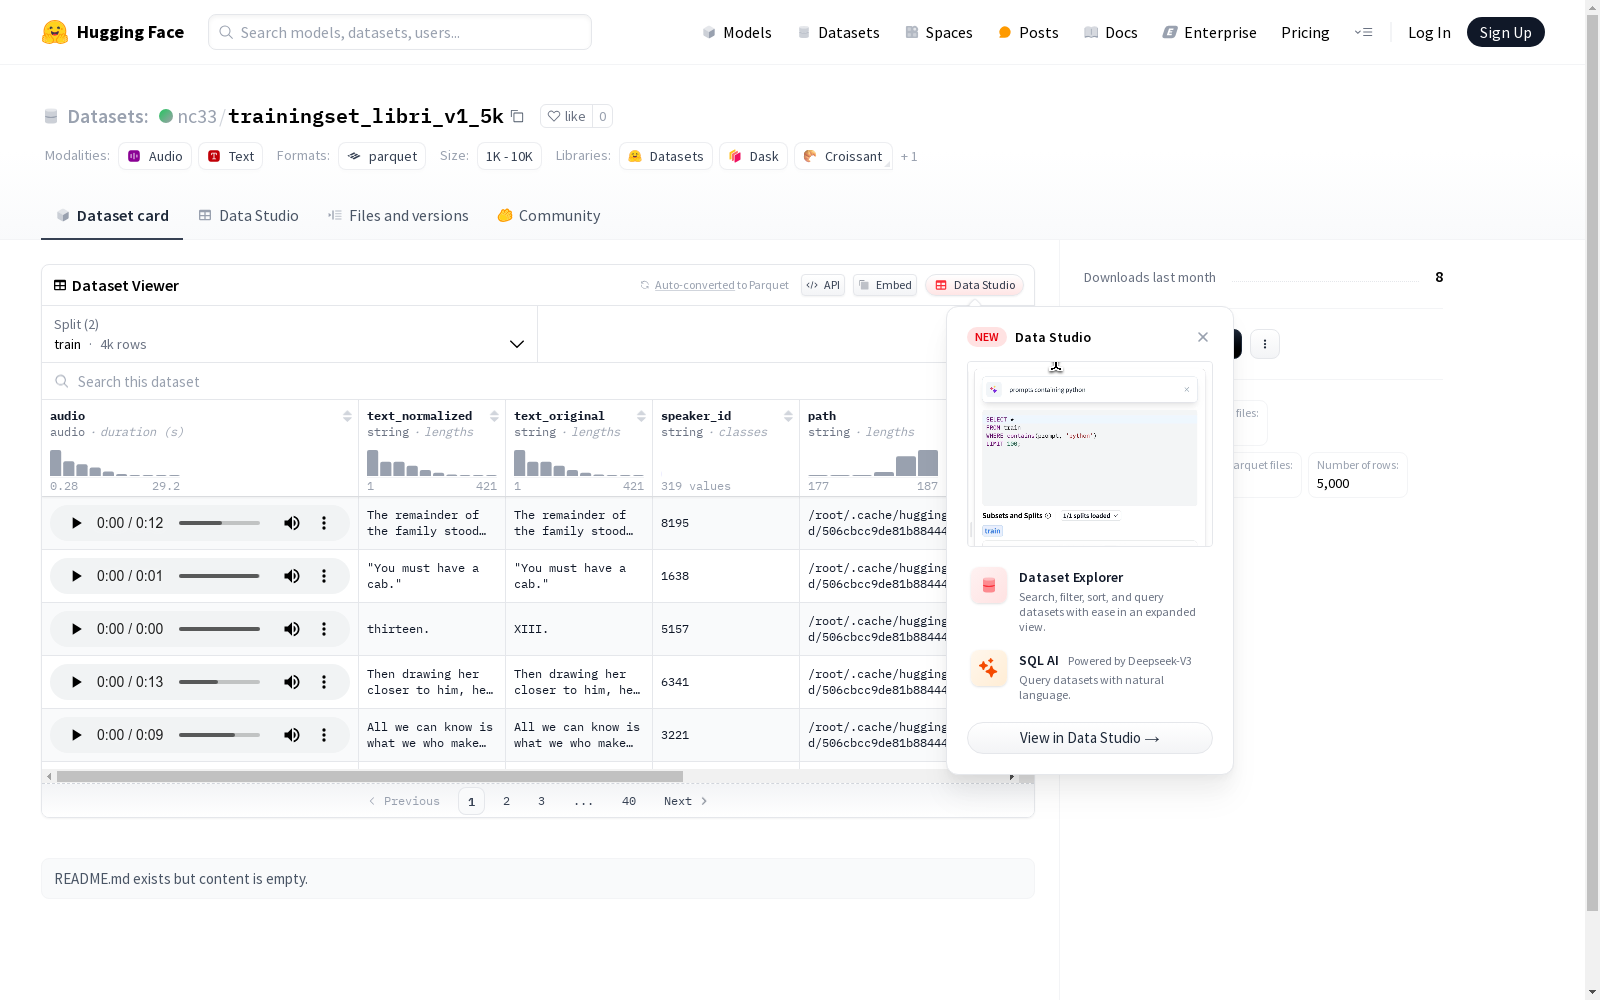Mute the audio in the 0:01 row
Image resolution: width=1600 pixels, height=1000 pixels.
(x=292, y=576)
